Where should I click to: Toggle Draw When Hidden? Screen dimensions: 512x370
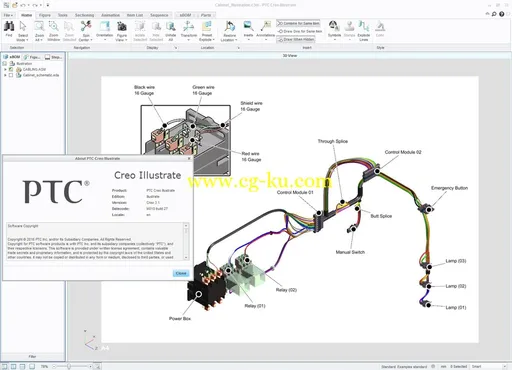point(296,39)
